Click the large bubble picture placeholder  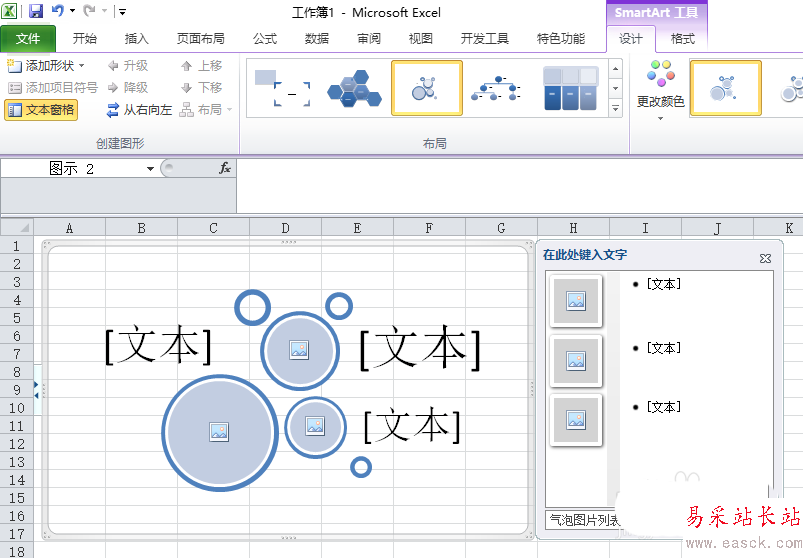(219, 432)
